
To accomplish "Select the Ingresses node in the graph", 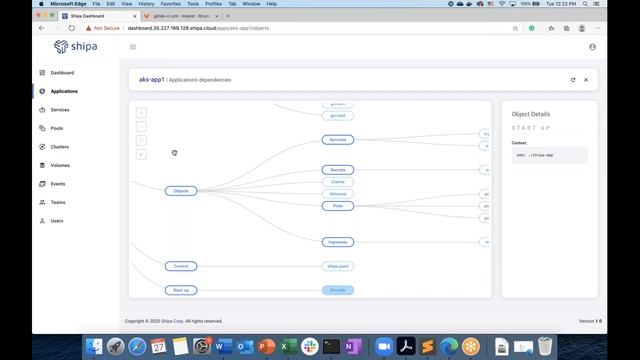I will [338, 242].
